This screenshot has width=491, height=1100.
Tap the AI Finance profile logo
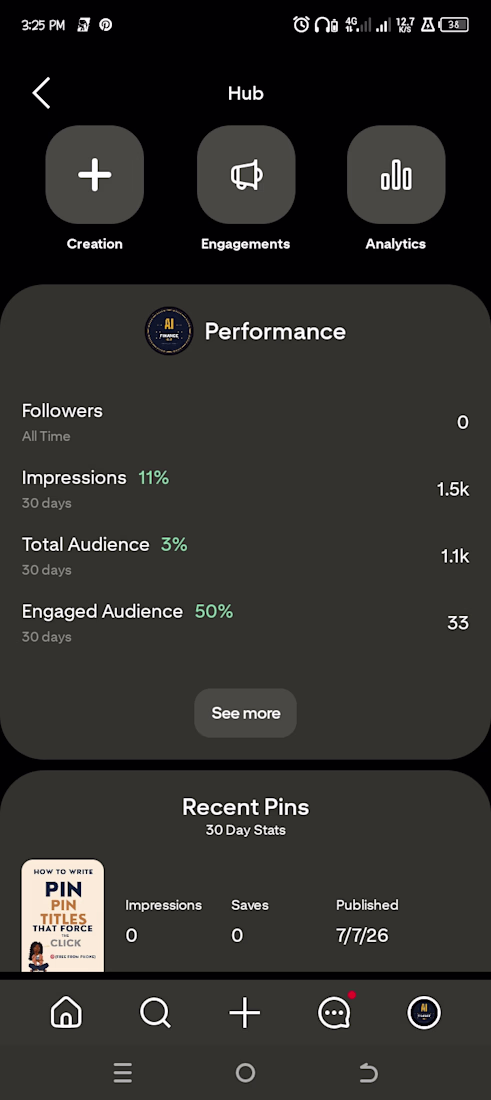pos(169,331)
